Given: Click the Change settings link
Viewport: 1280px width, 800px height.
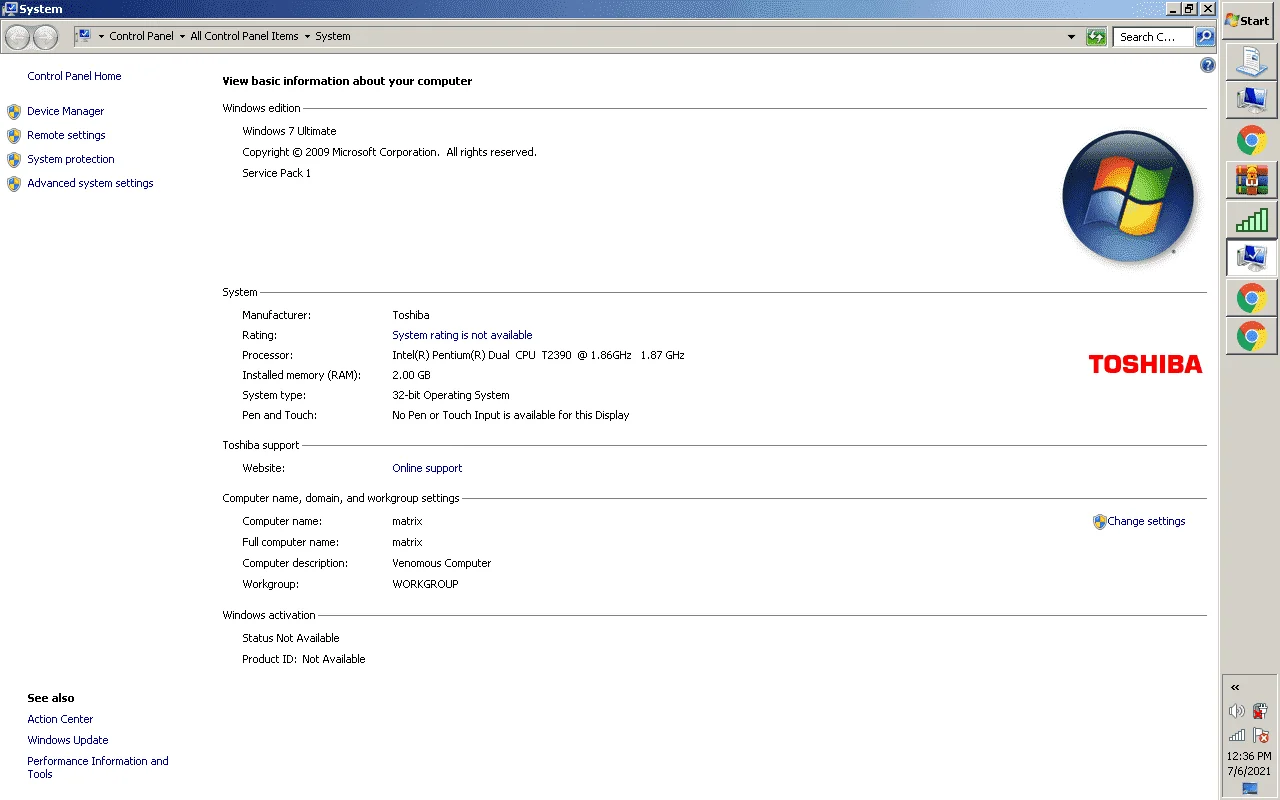Looking at the screenshot, I should [1146, 521].
